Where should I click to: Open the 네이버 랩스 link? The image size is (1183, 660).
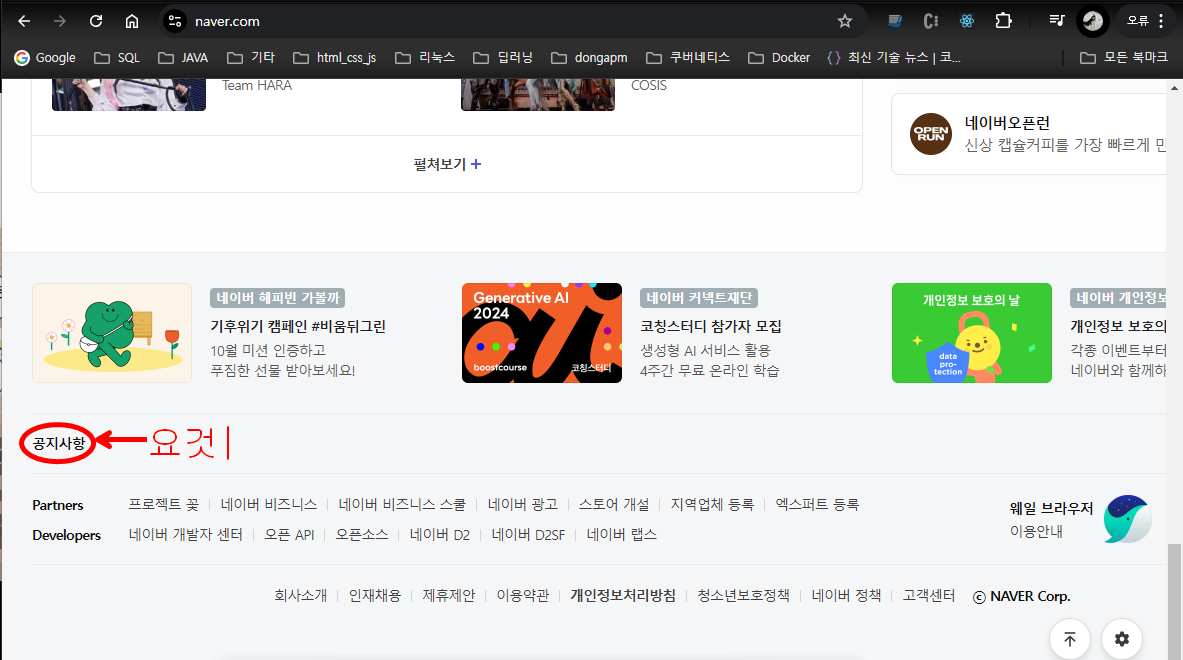coord(622,534)
